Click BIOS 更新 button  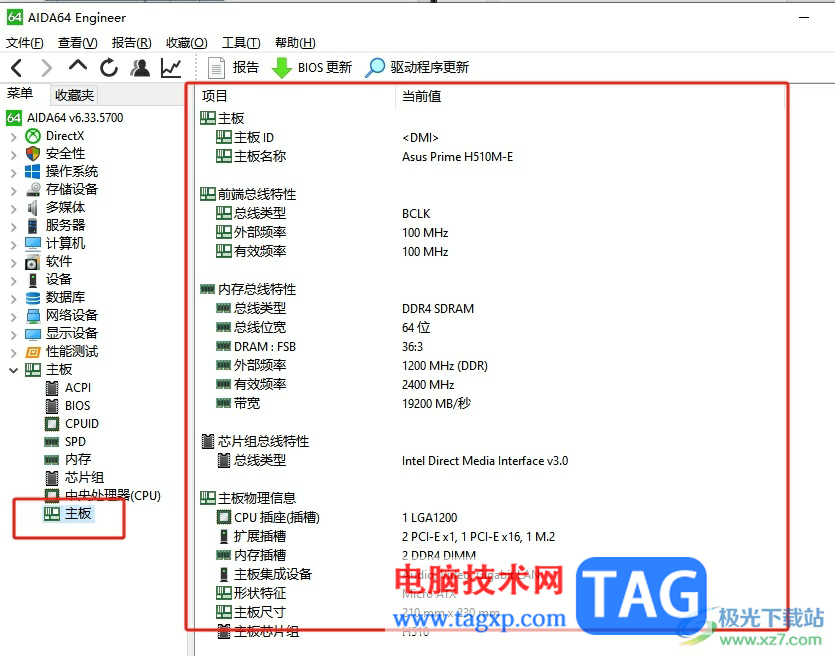pyautogui.click(x=312, y=68)
